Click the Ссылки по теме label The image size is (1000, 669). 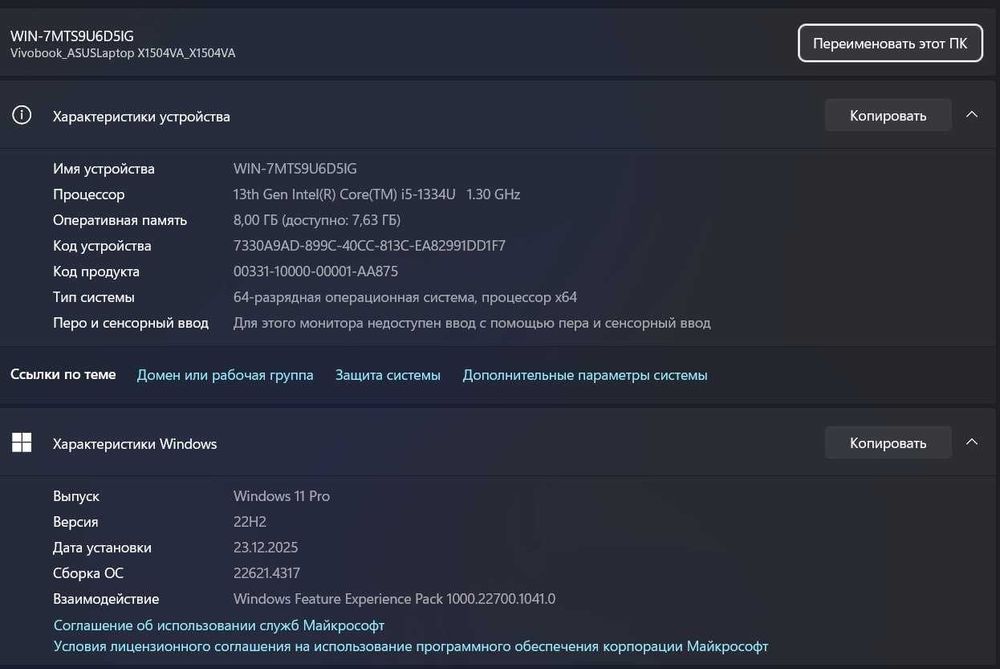click(x=63, y=374)
